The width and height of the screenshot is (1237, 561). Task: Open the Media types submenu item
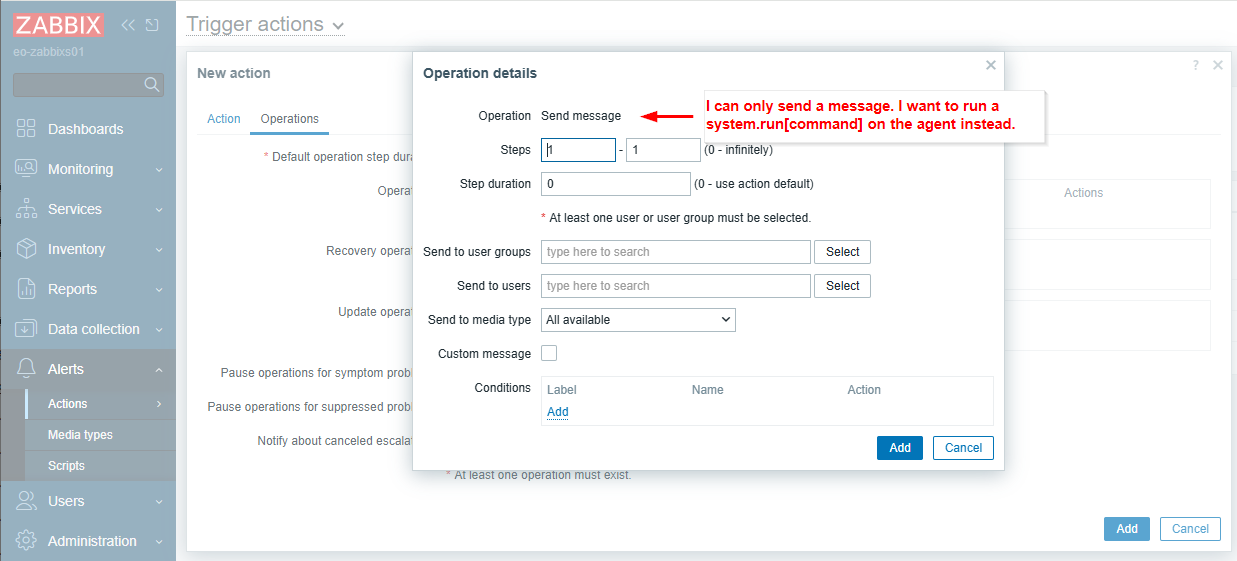click(80, 435)
